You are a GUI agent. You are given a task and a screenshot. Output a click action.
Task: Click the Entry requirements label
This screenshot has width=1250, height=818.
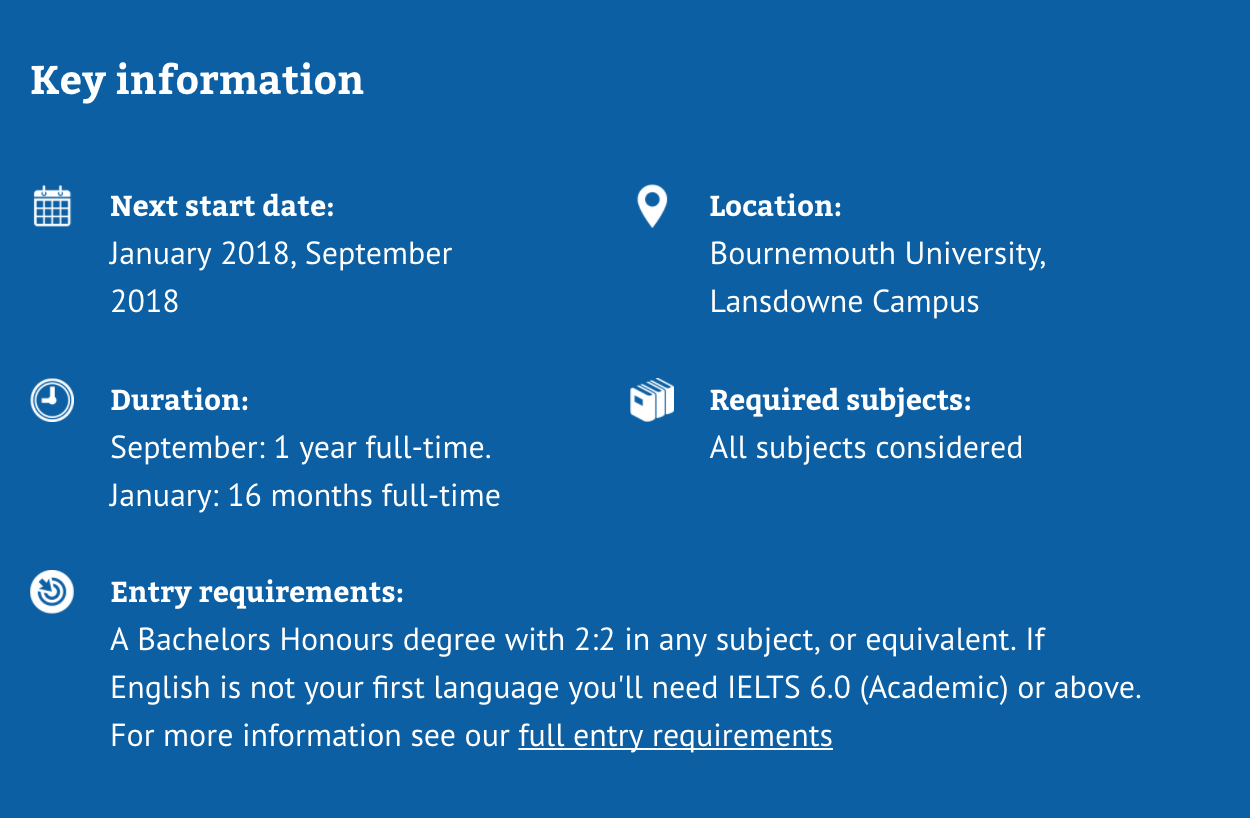pos(257,592)
